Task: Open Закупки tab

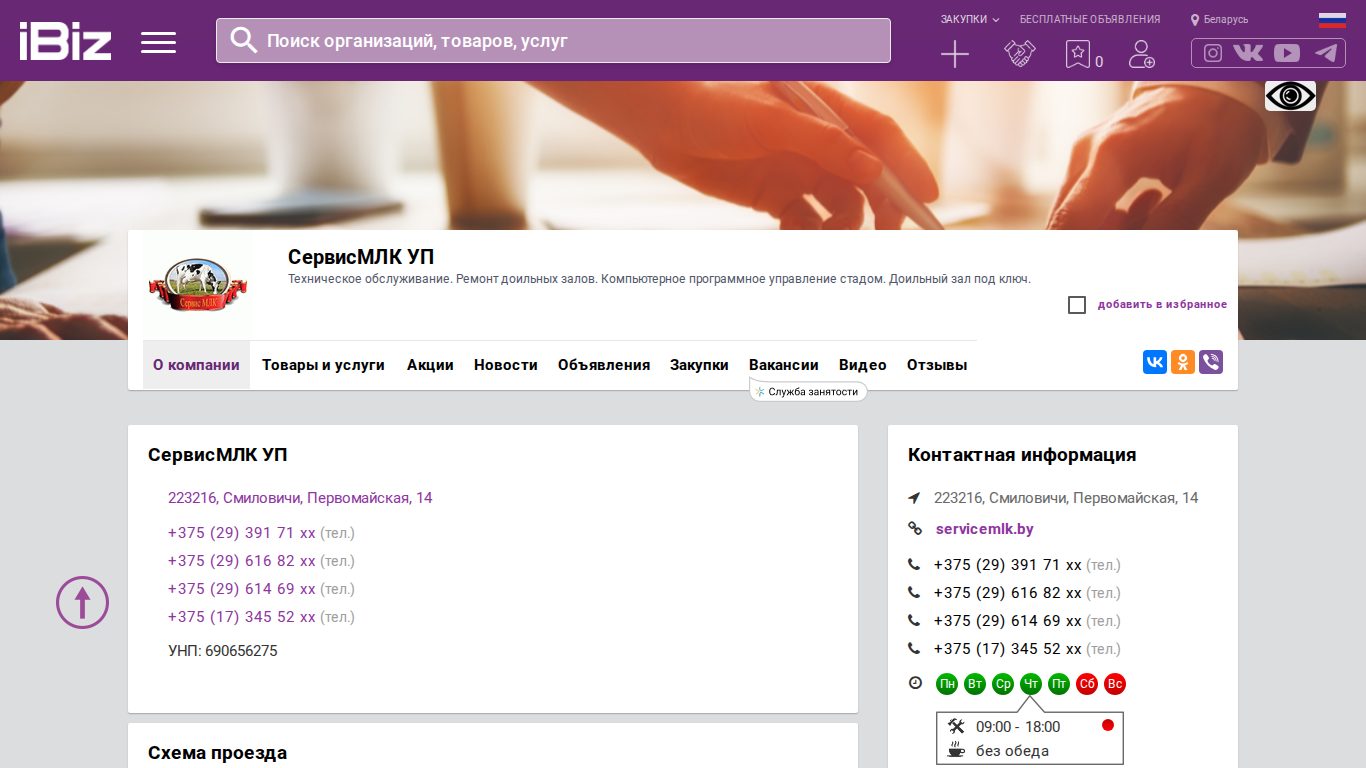Action: [x=699, y=365]
